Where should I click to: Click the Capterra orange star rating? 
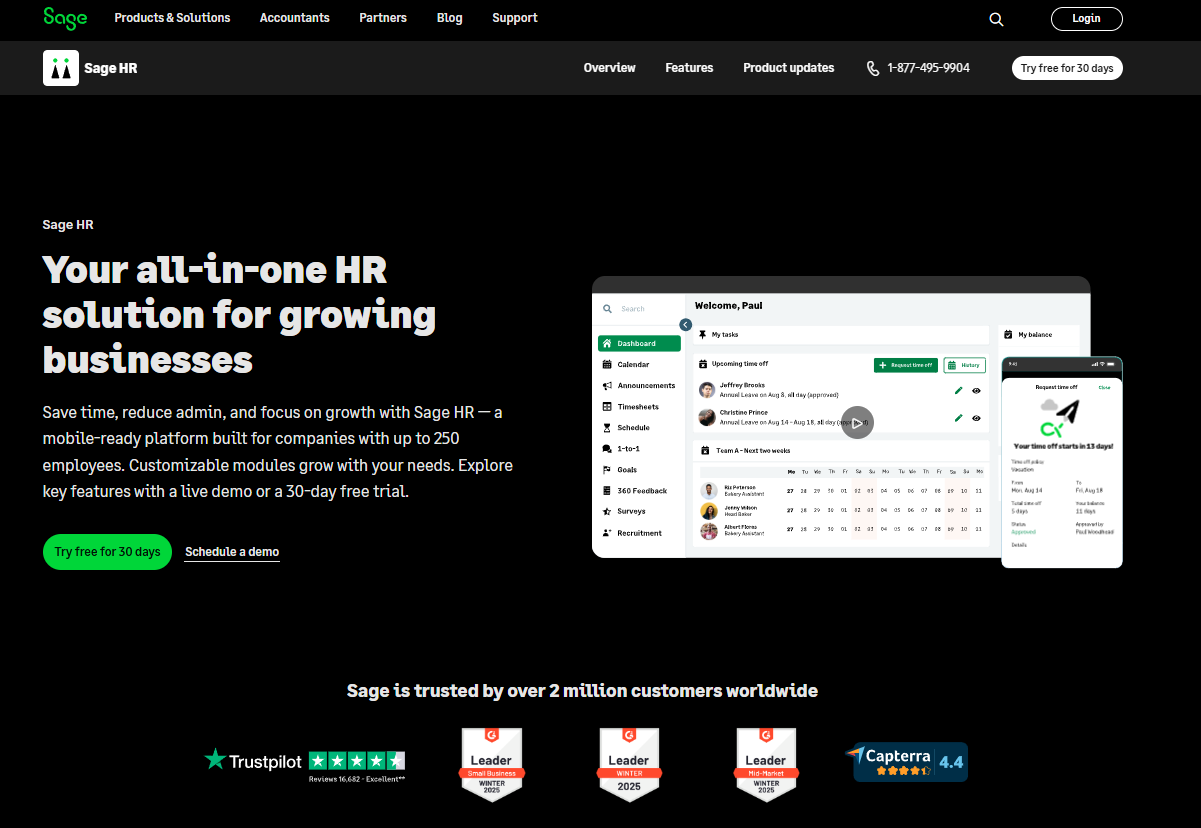pyautogui.click(x=903, y=771)
